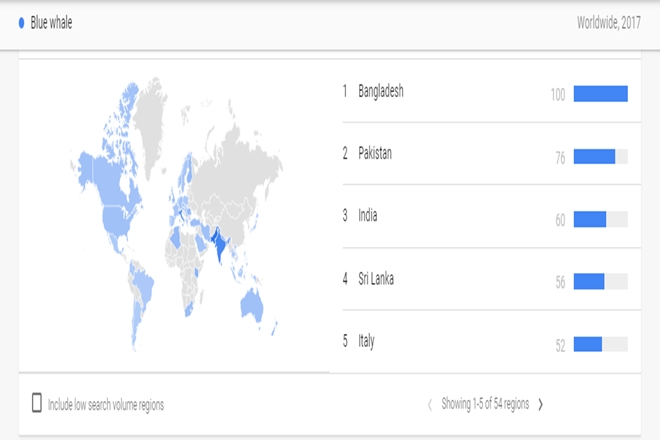Click India's interest bar showing 60
The height and width of the screenshot is (440, 660).
(601, 219)
